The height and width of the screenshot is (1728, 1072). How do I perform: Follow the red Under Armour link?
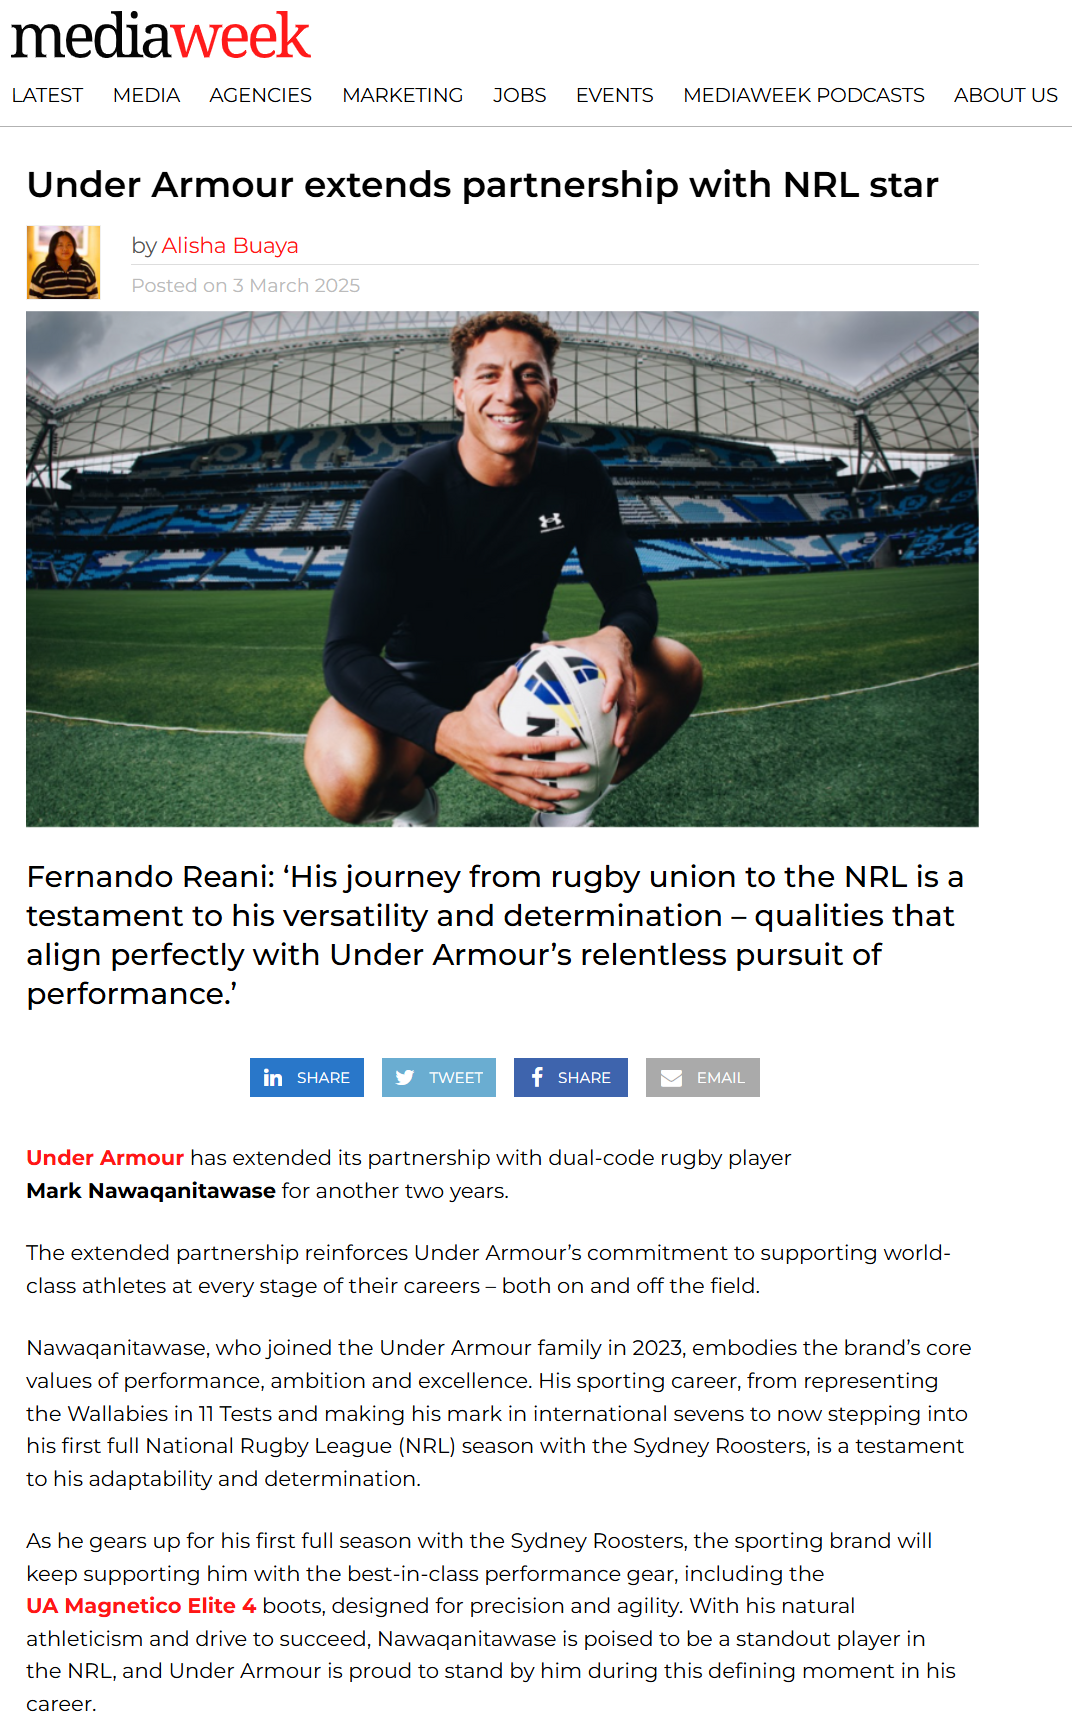[105, 1158]
